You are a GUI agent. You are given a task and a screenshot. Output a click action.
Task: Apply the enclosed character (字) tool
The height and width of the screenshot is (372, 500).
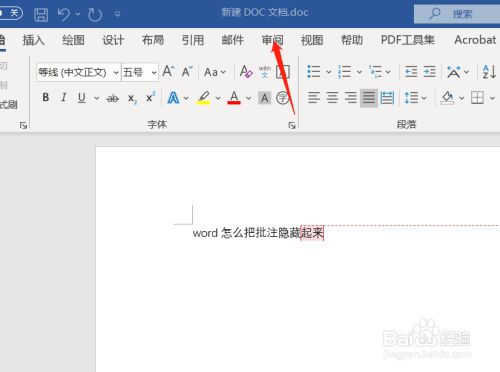(283, 98)
